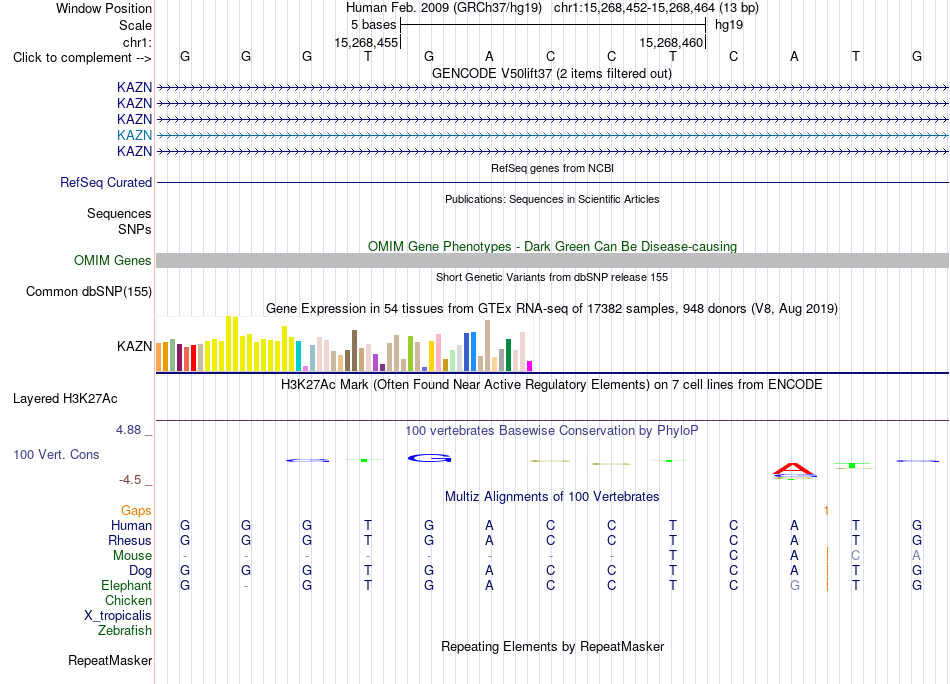Click the Mouse species label
This screenshot has width=950, height=684.
point(133,556)
